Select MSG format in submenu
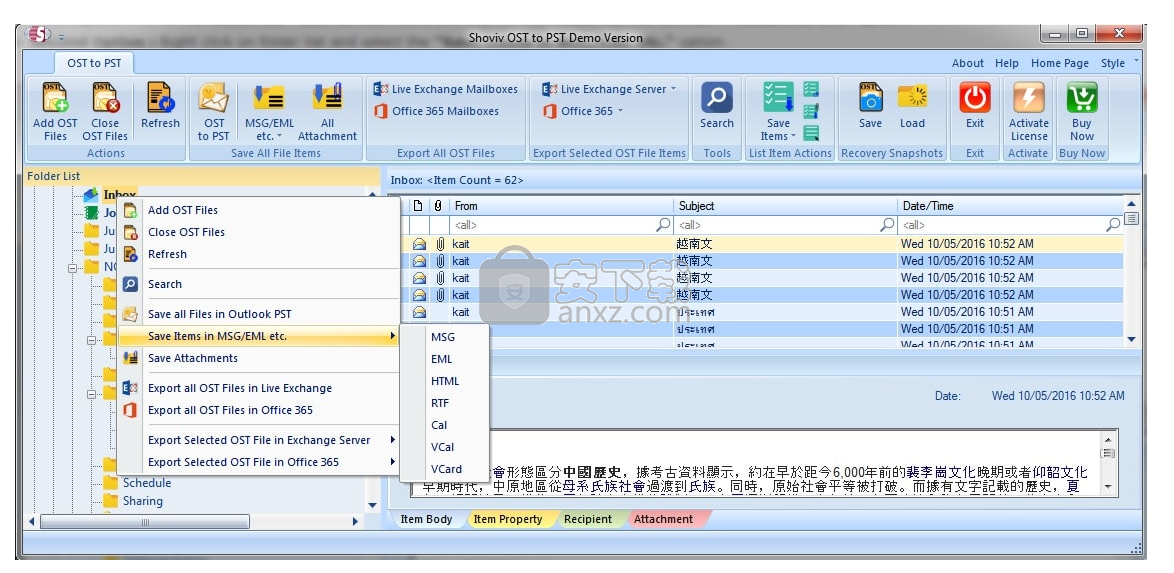The width and height of the screenshot is (1174, 573). click(x=445, y=337)
